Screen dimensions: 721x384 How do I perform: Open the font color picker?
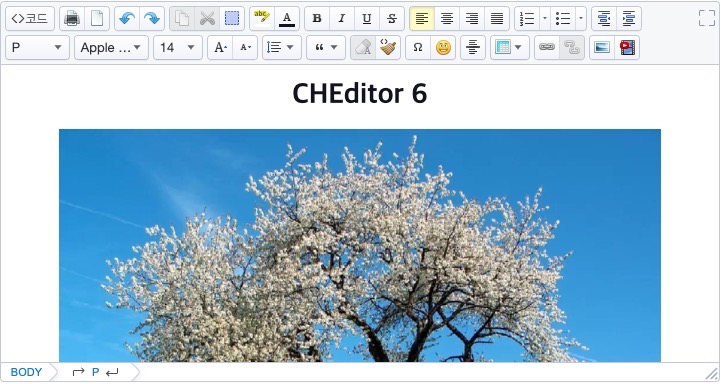click(287, 18)
